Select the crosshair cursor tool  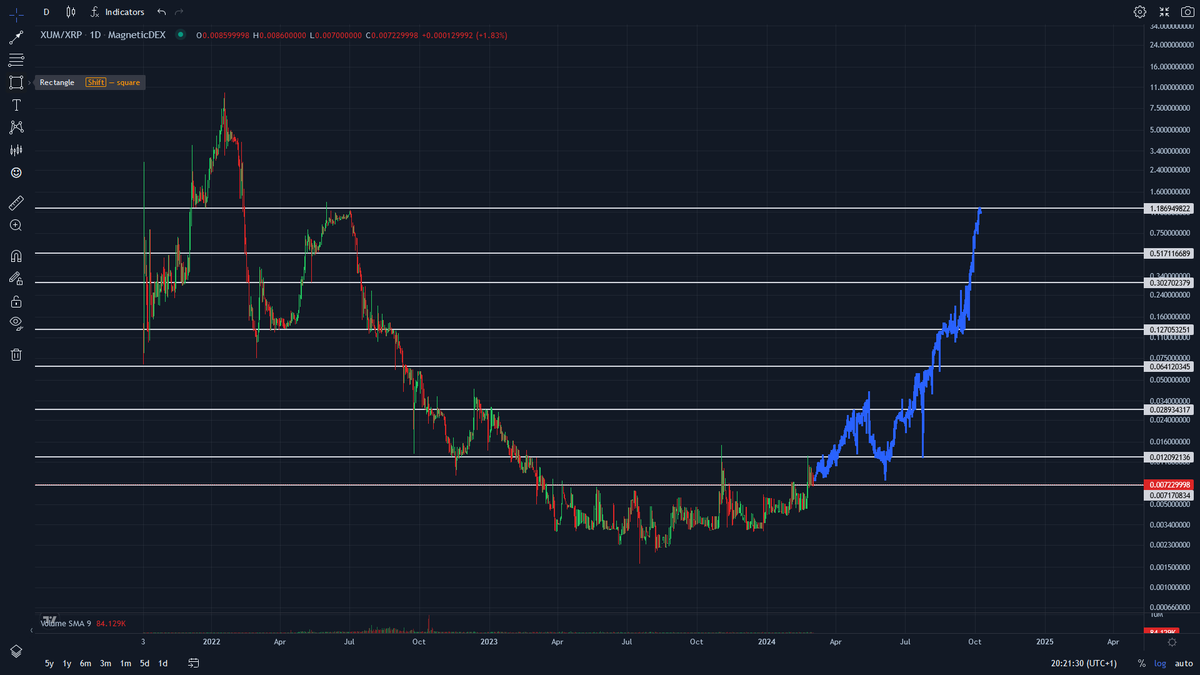[x=16, y=13]
